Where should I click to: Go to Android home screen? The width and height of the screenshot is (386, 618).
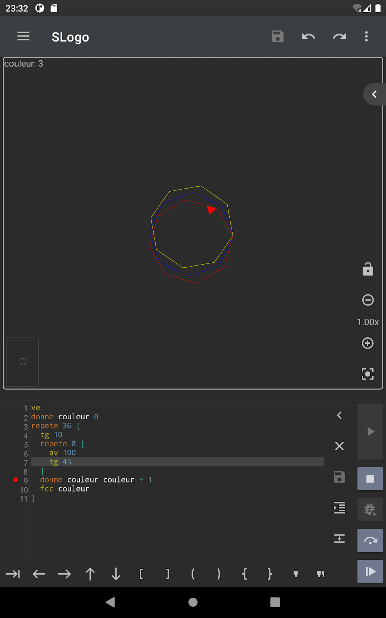pos(193,602)
